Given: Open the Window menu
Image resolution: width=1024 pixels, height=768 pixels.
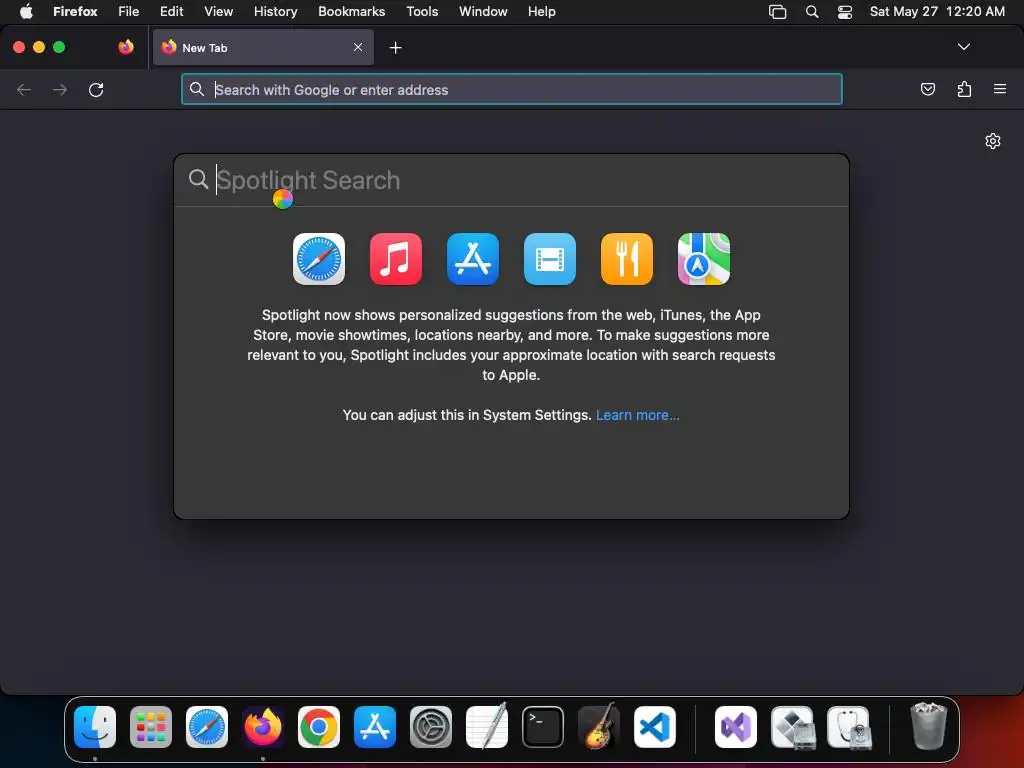Looking at the screenshot, I should 483,11.
